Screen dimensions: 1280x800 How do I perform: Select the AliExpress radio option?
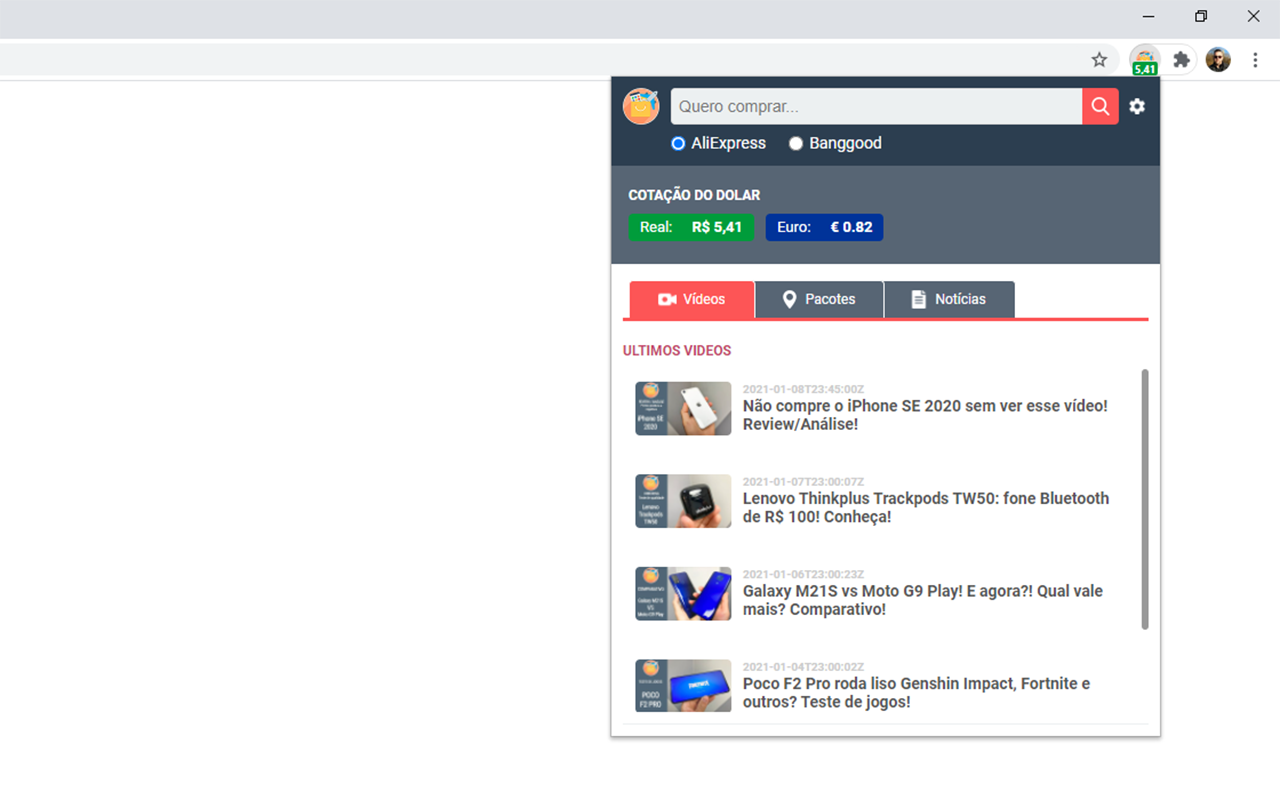(678, 143)
